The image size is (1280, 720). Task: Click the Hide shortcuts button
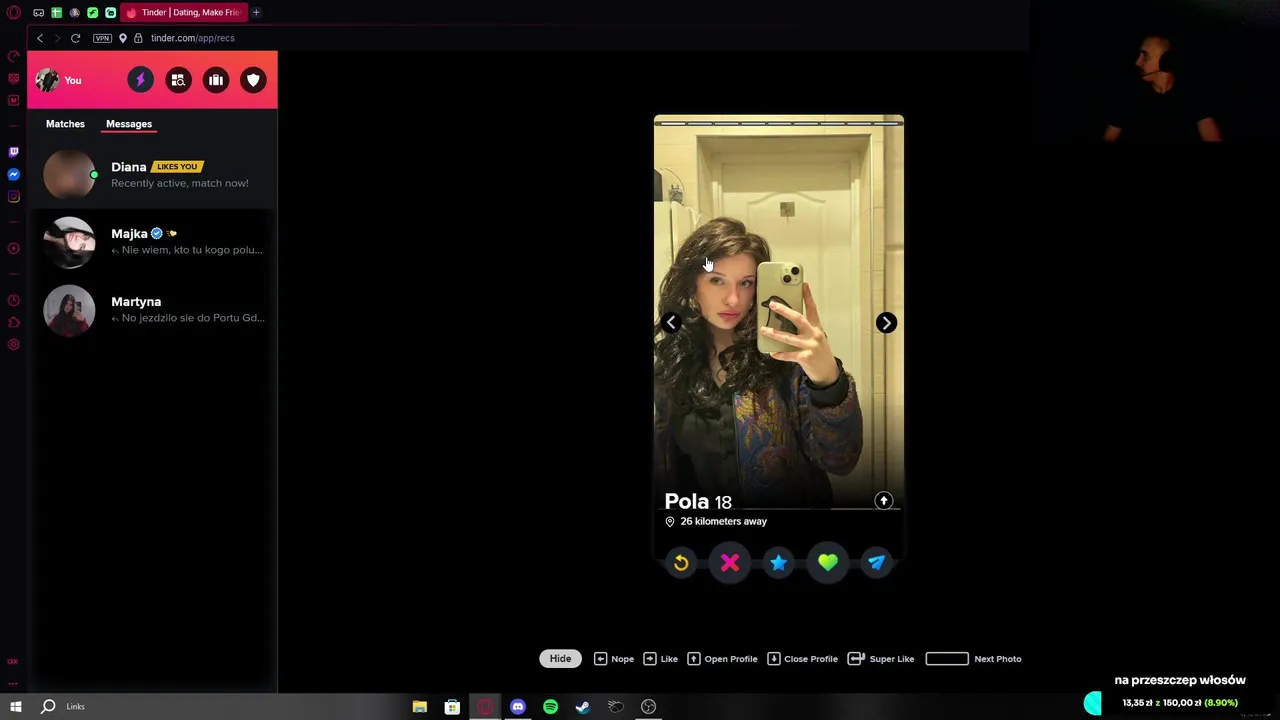point(560,658)
